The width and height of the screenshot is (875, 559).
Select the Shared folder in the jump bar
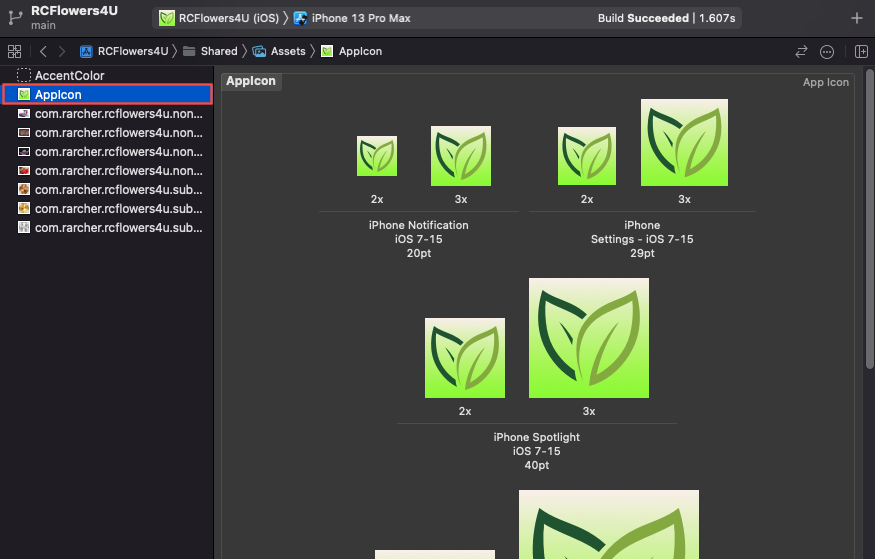210,51
